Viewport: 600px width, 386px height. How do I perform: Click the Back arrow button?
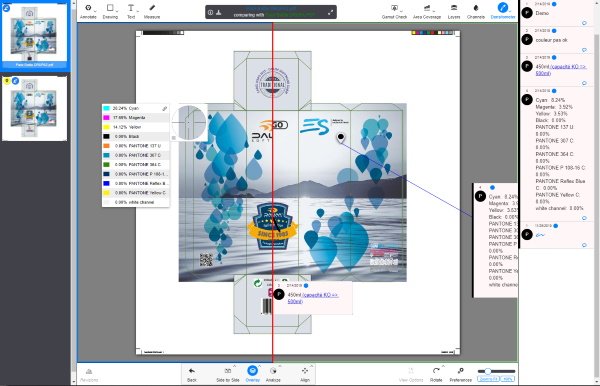click(x=192, y=374)
